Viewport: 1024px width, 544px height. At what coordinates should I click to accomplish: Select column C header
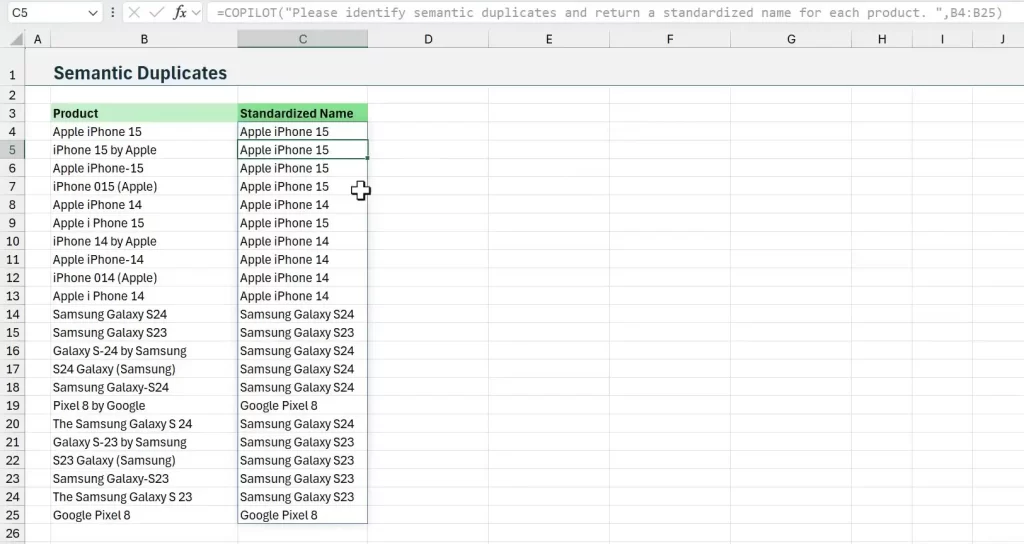(x=302, y=39)
